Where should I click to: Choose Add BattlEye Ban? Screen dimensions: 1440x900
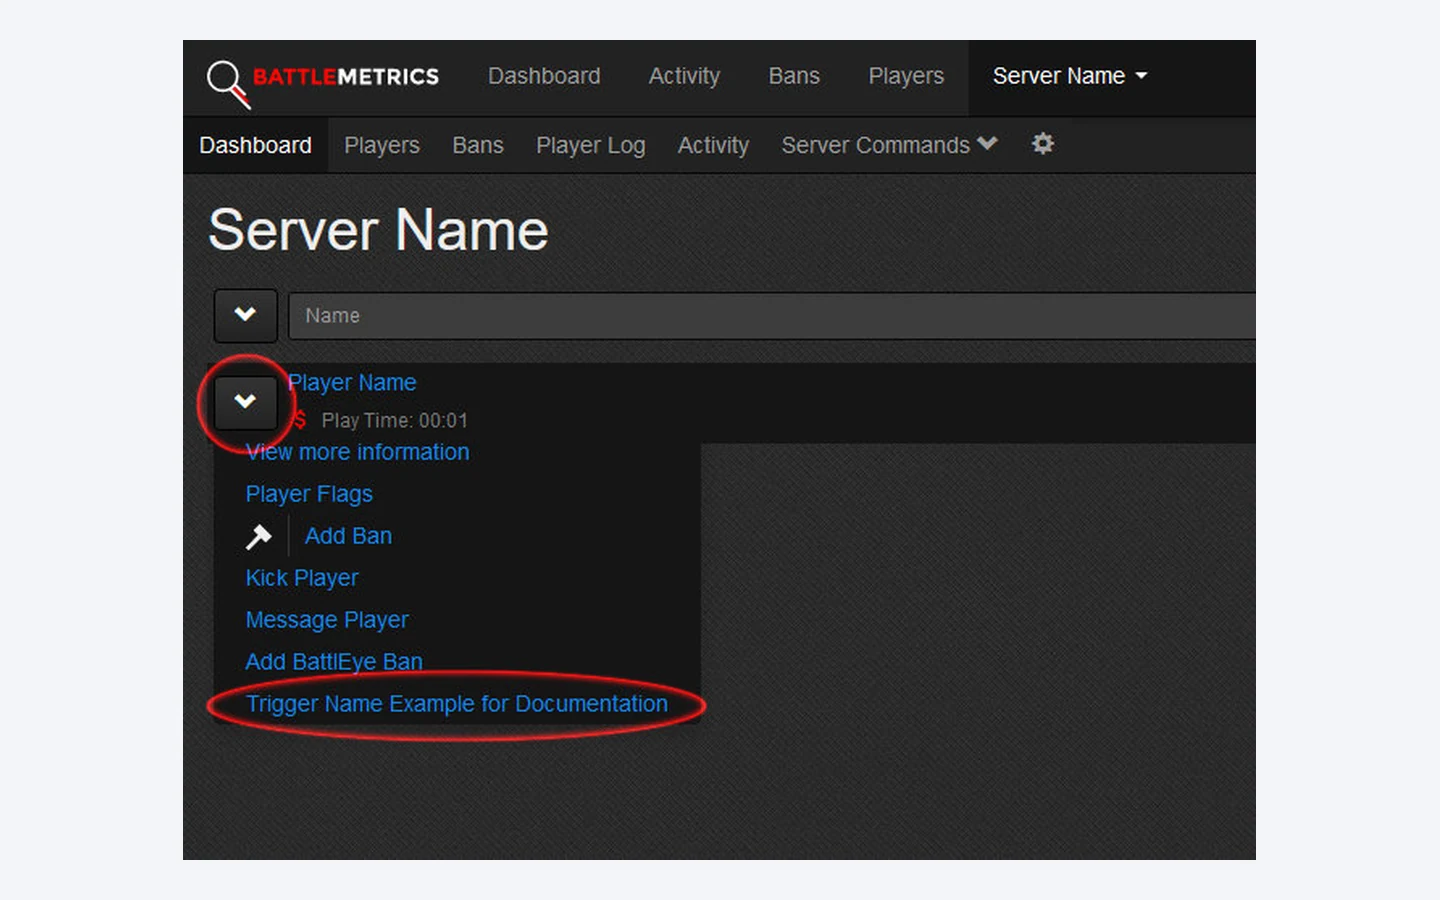point(334,662)
